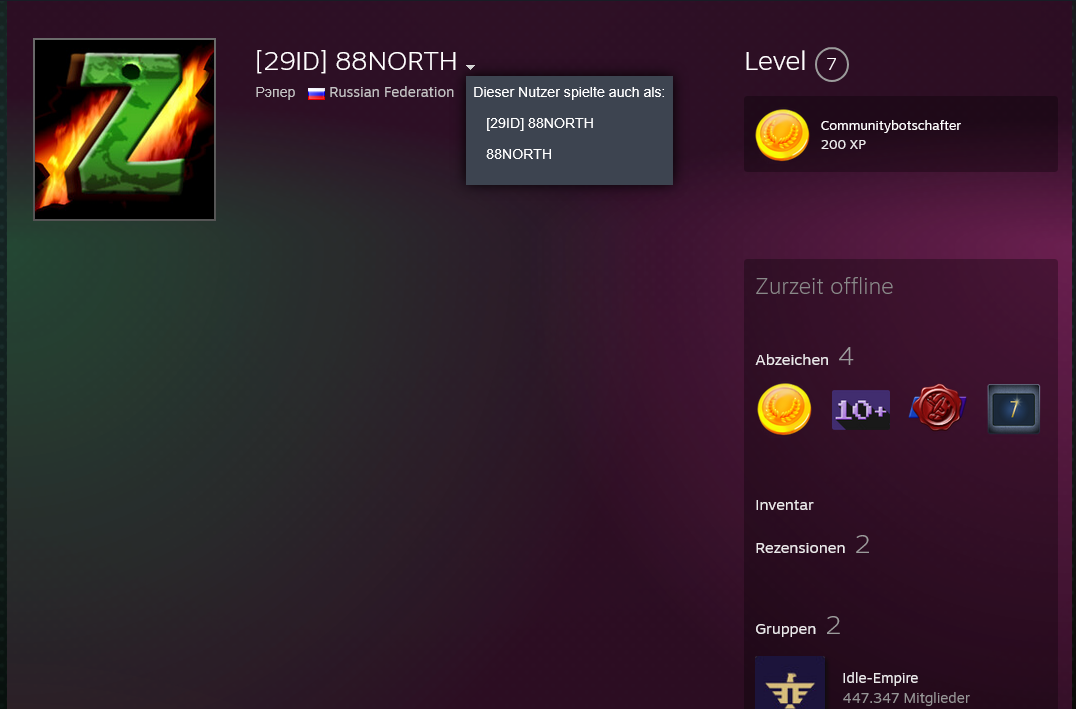Viewport: 1076px width, 709px height.
Task: Click the Russian flag icon
Action: pyautogui.click(x=316, y=93)
